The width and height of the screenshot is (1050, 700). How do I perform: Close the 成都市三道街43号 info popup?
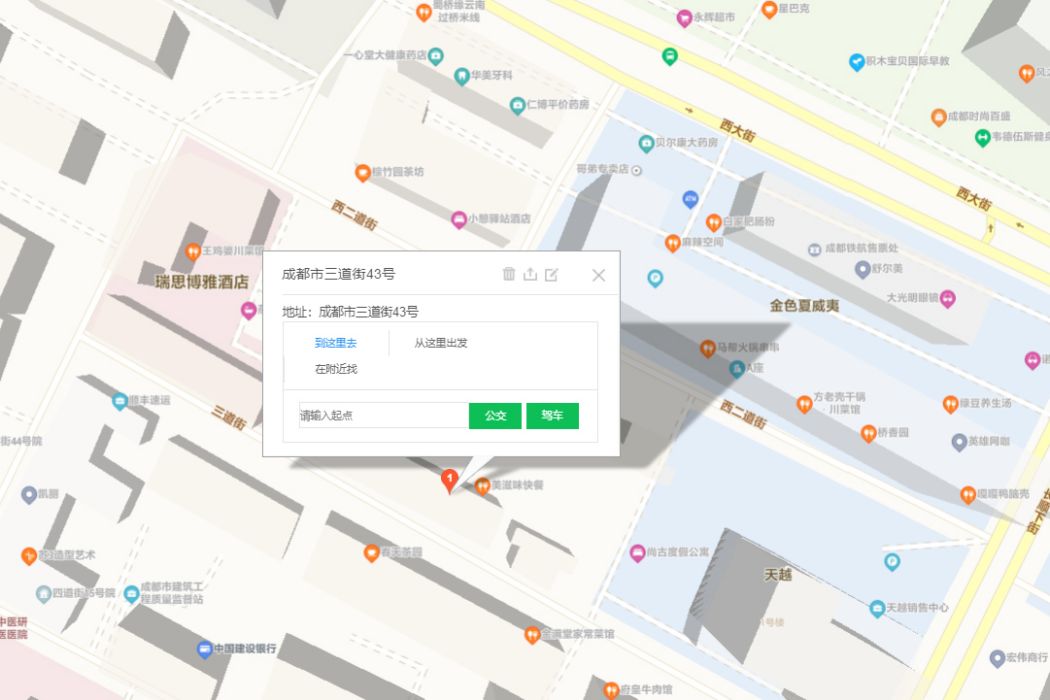tap(599, 275)
